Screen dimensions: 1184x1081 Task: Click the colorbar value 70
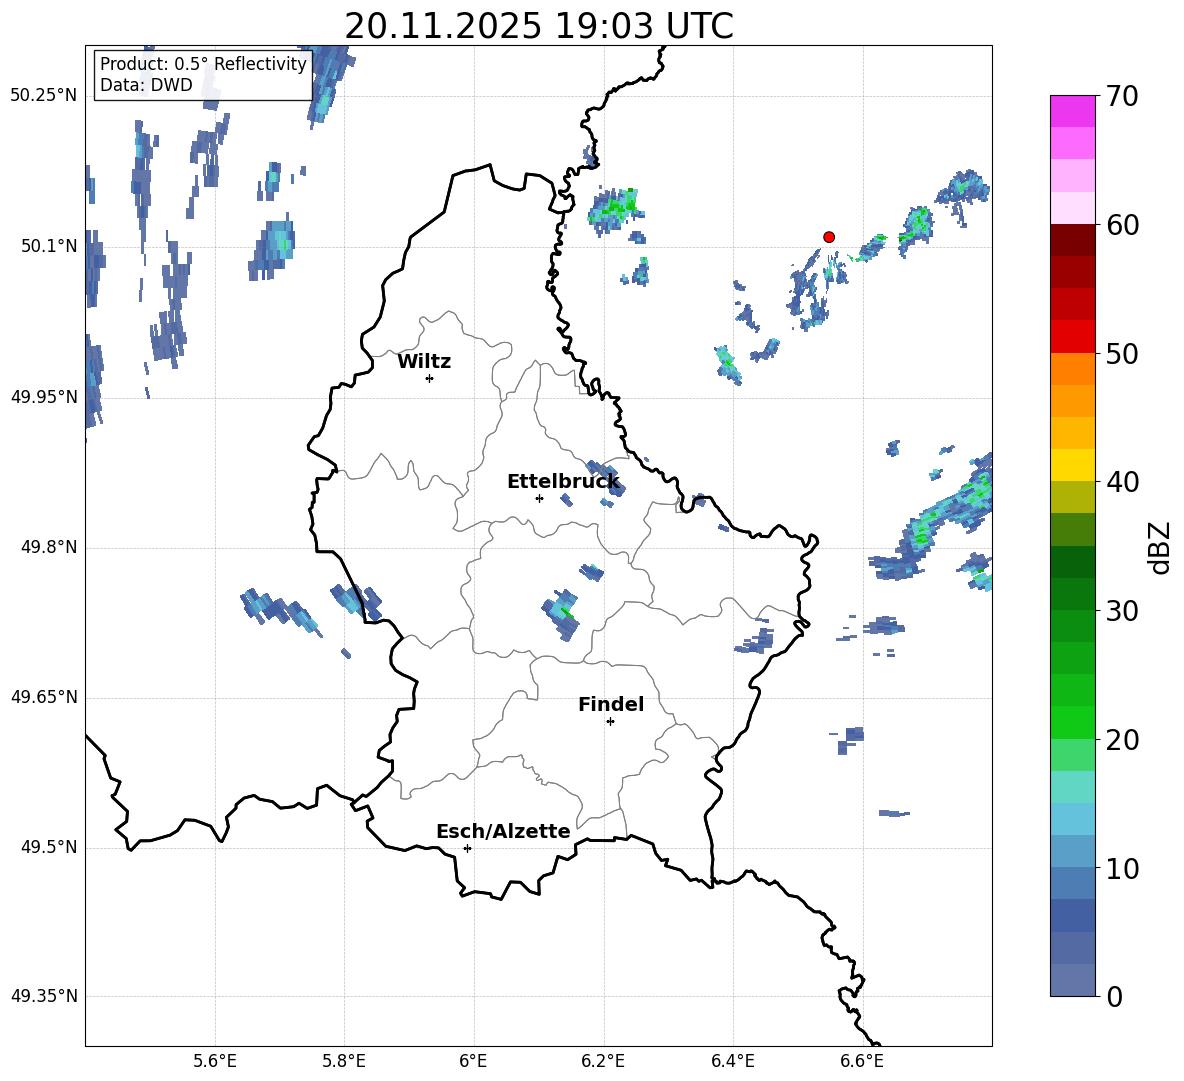[x=1122, y=96]
